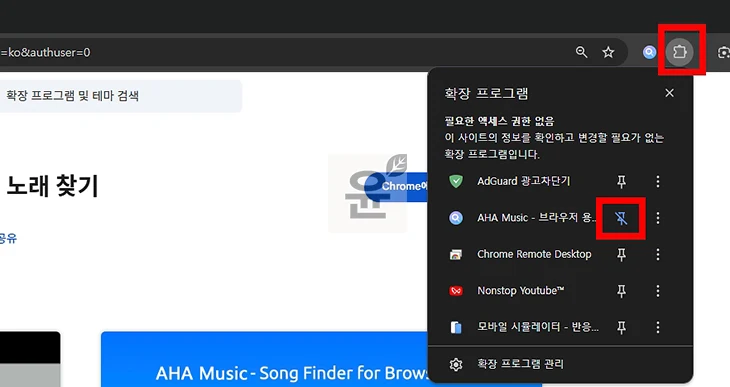Viewport: 730px width, 387px height.
Task: Click the 공유 share link
Action: pos(8,238)
